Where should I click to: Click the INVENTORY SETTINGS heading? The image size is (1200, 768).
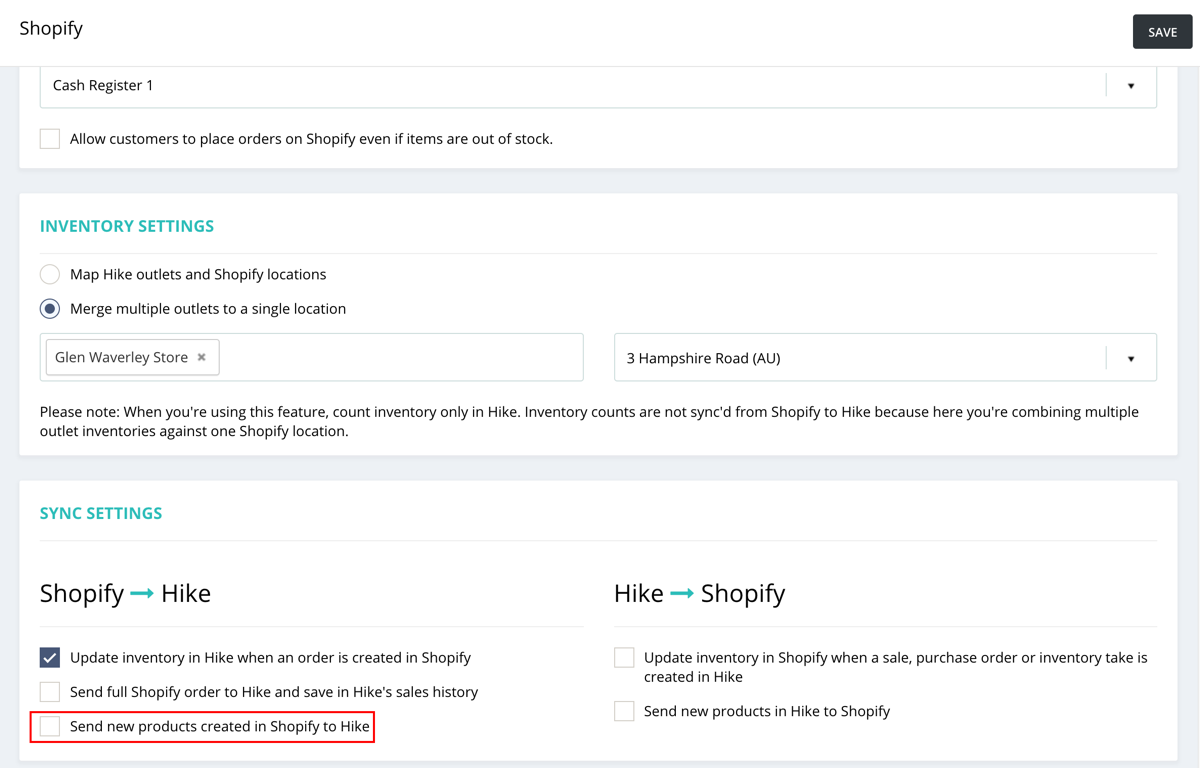[x=127, y=226]
